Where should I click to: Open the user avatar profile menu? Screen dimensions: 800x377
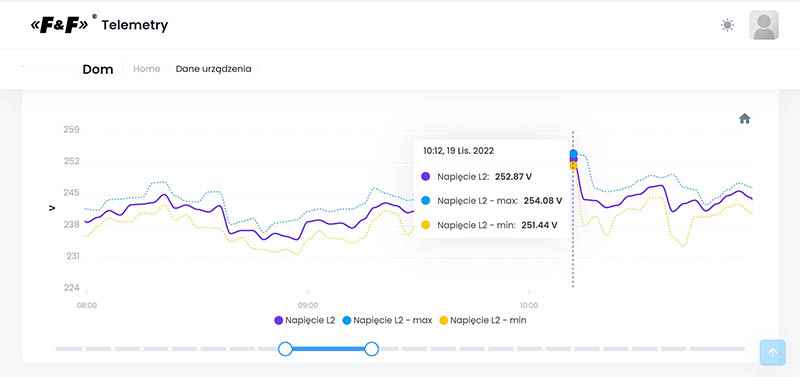click(x=764, y=25)
